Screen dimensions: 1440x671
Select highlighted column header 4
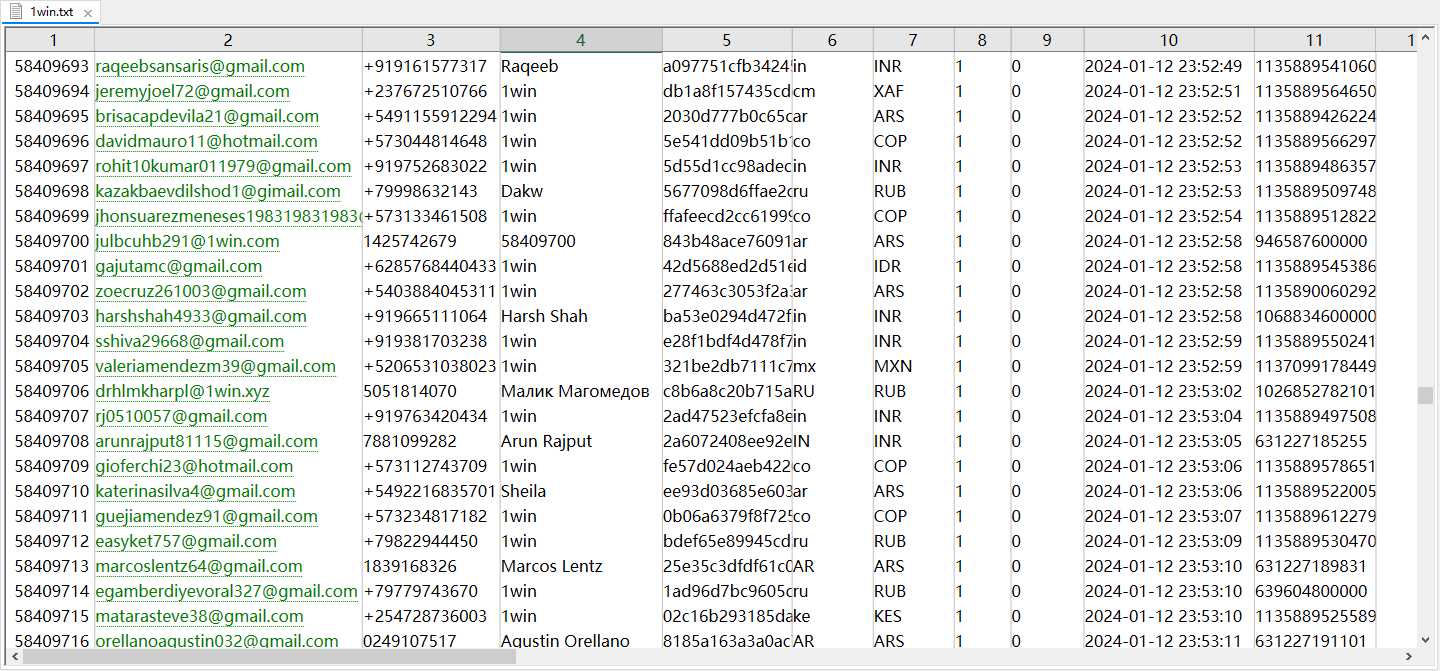click(581, 40)
